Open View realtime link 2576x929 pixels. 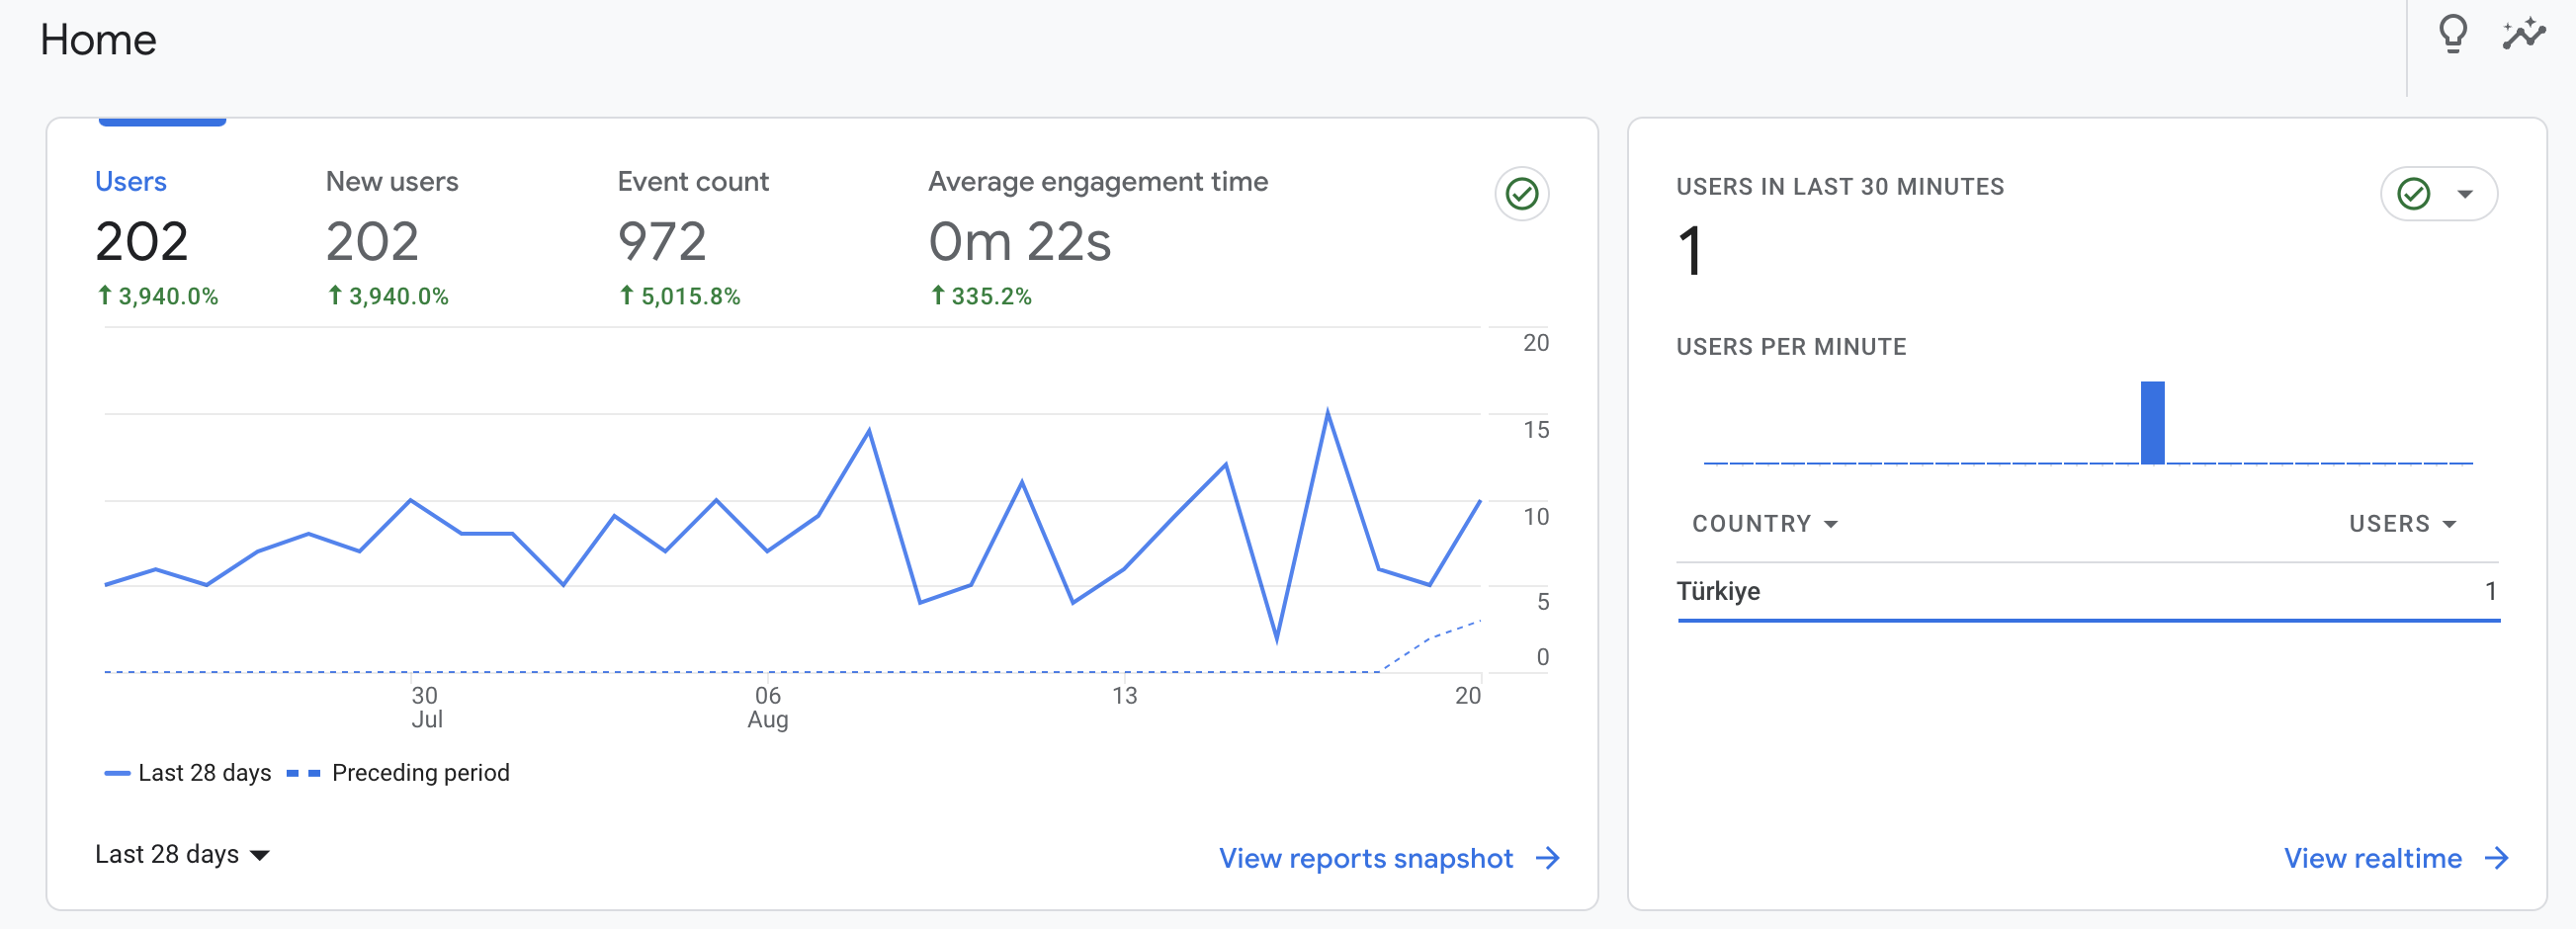[2372, 858]
